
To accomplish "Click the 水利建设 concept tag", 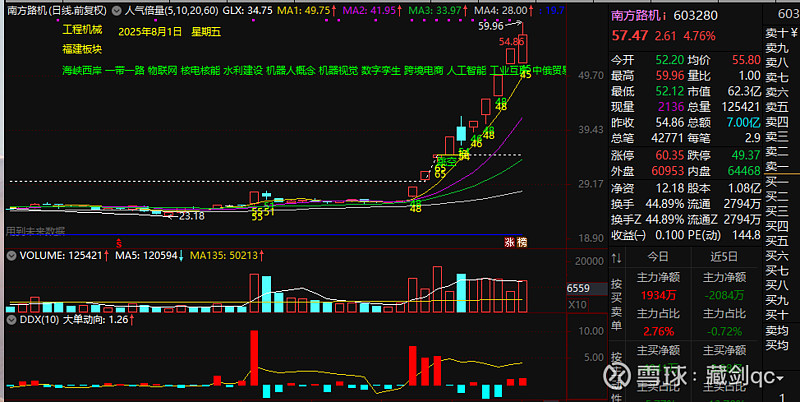I will click(x=243, y=70).
